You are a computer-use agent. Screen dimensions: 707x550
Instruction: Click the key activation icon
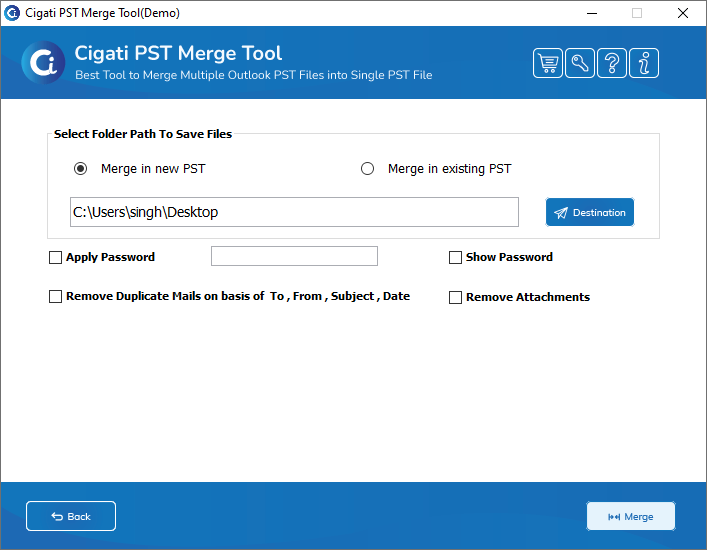click(x=580, y=63)
